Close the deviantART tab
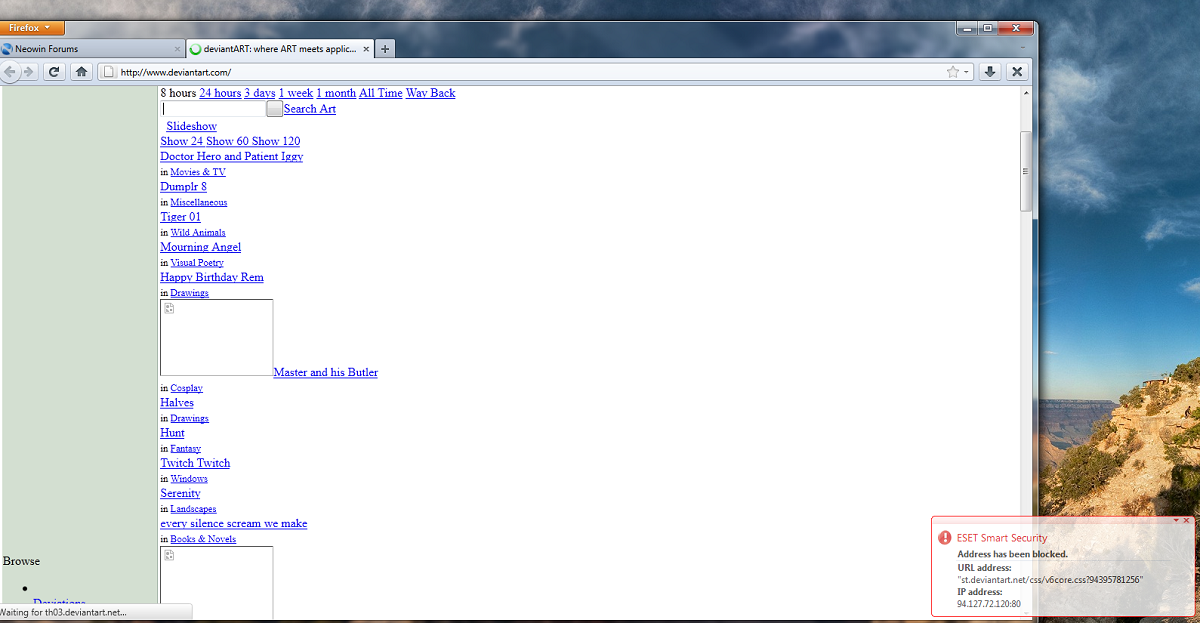 [366, 49]
